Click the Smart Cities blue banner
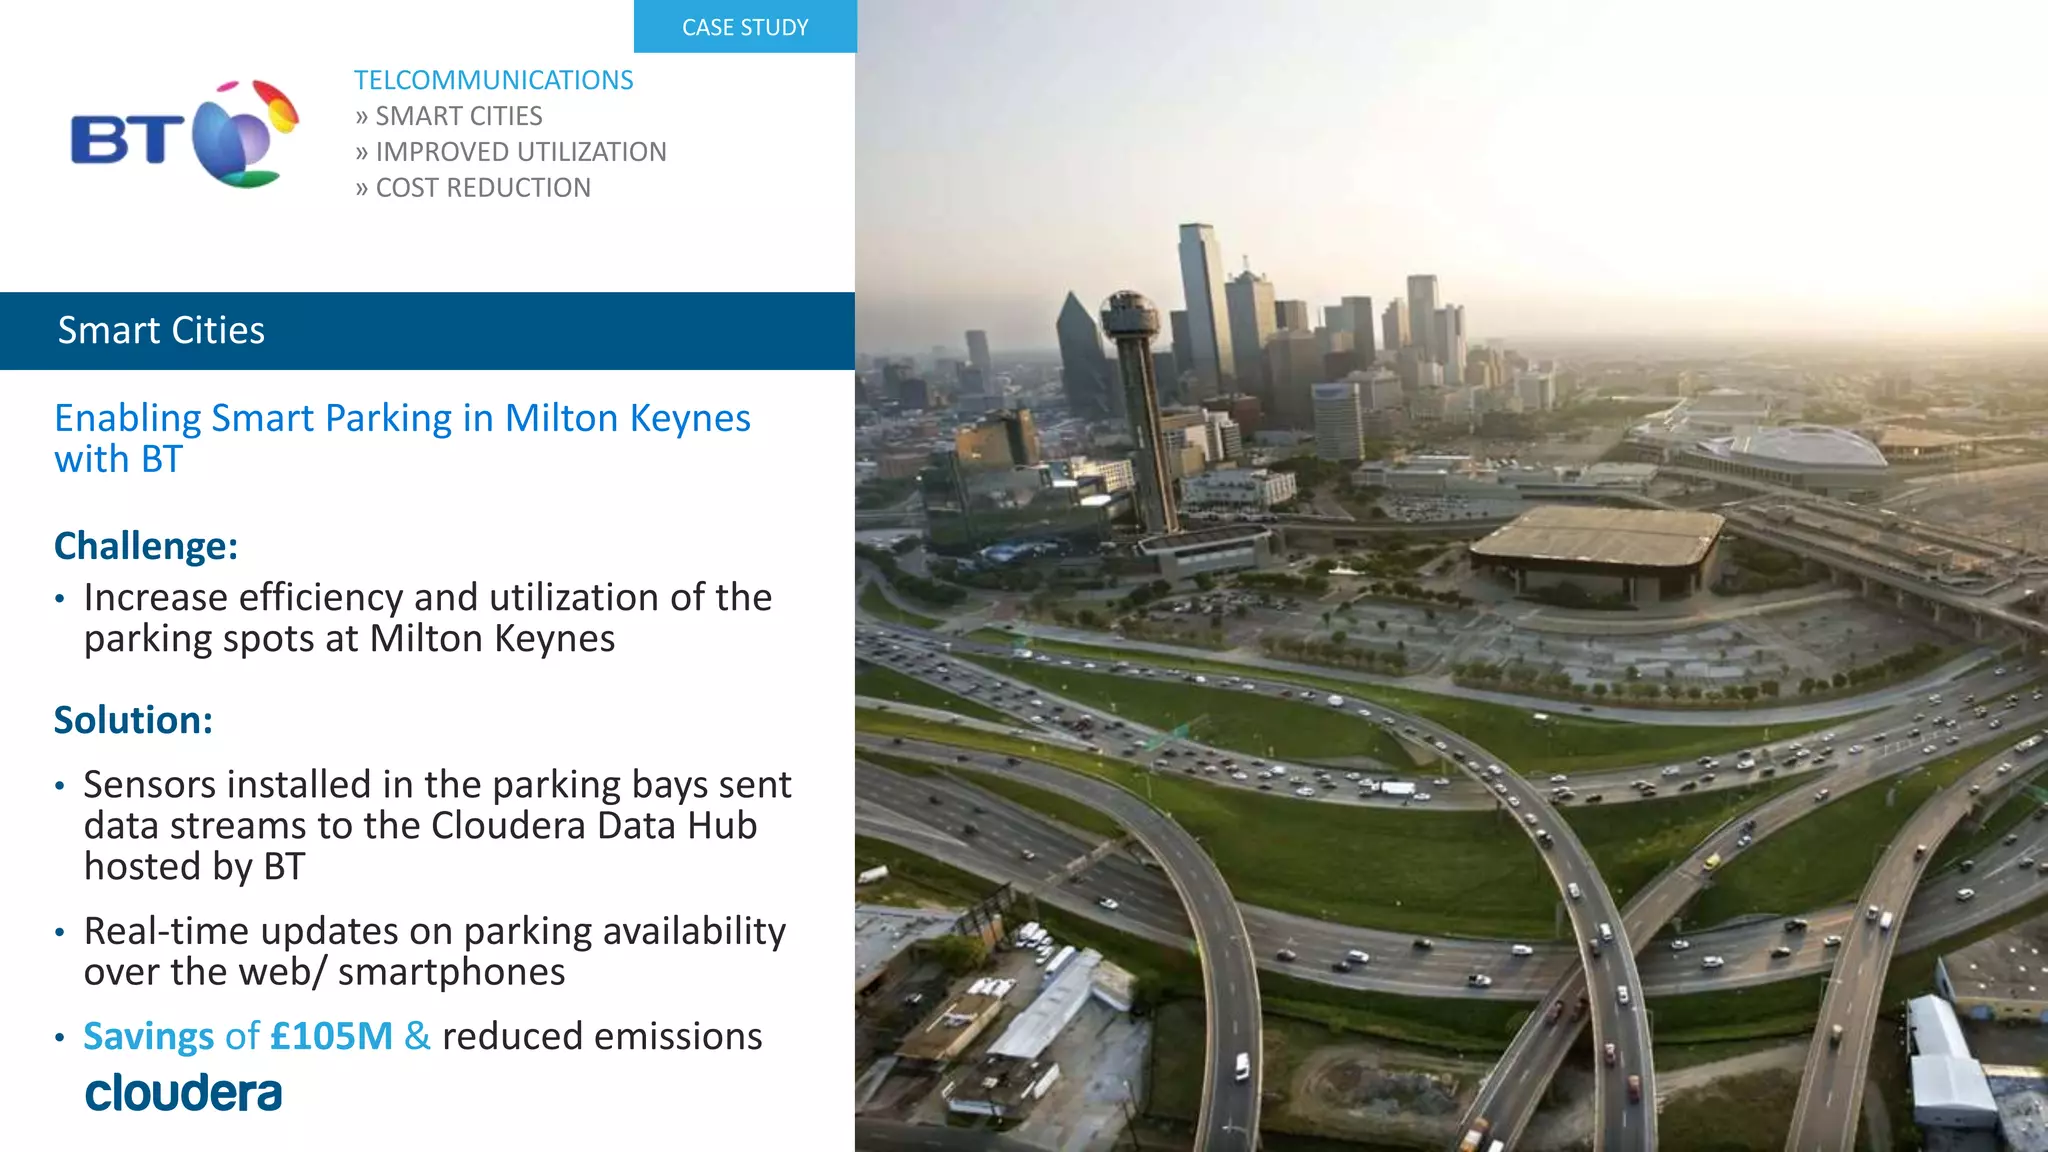2048x1152 pixels. (427, 331)
